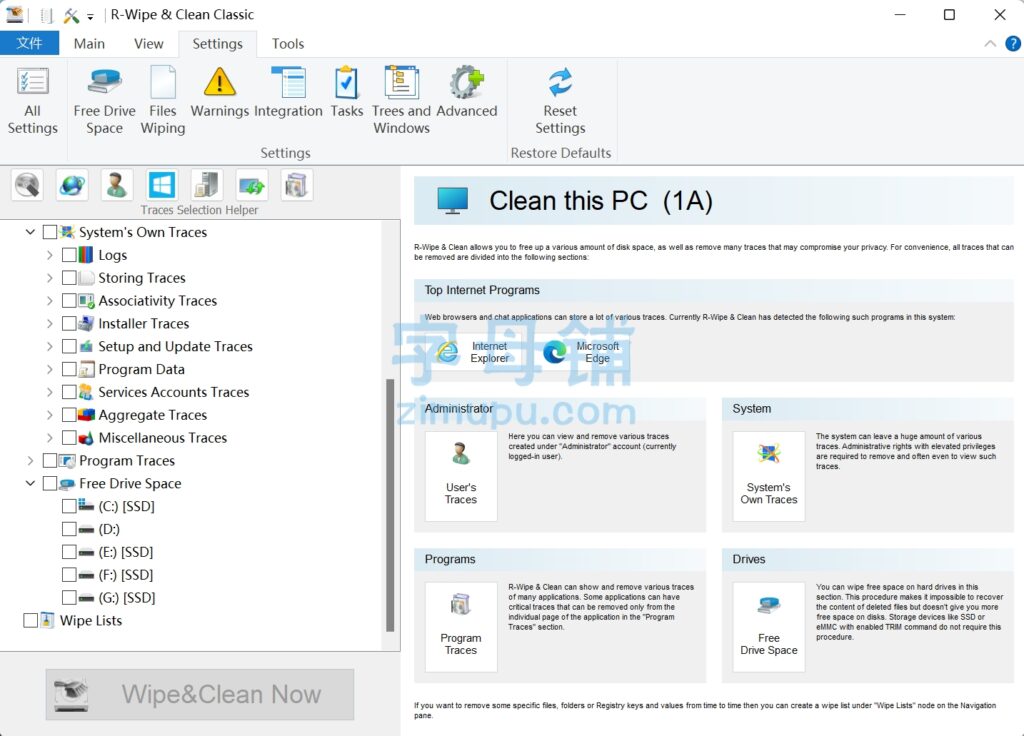Open Files Wiping settings
The image size is (1024, 736).
163,100
